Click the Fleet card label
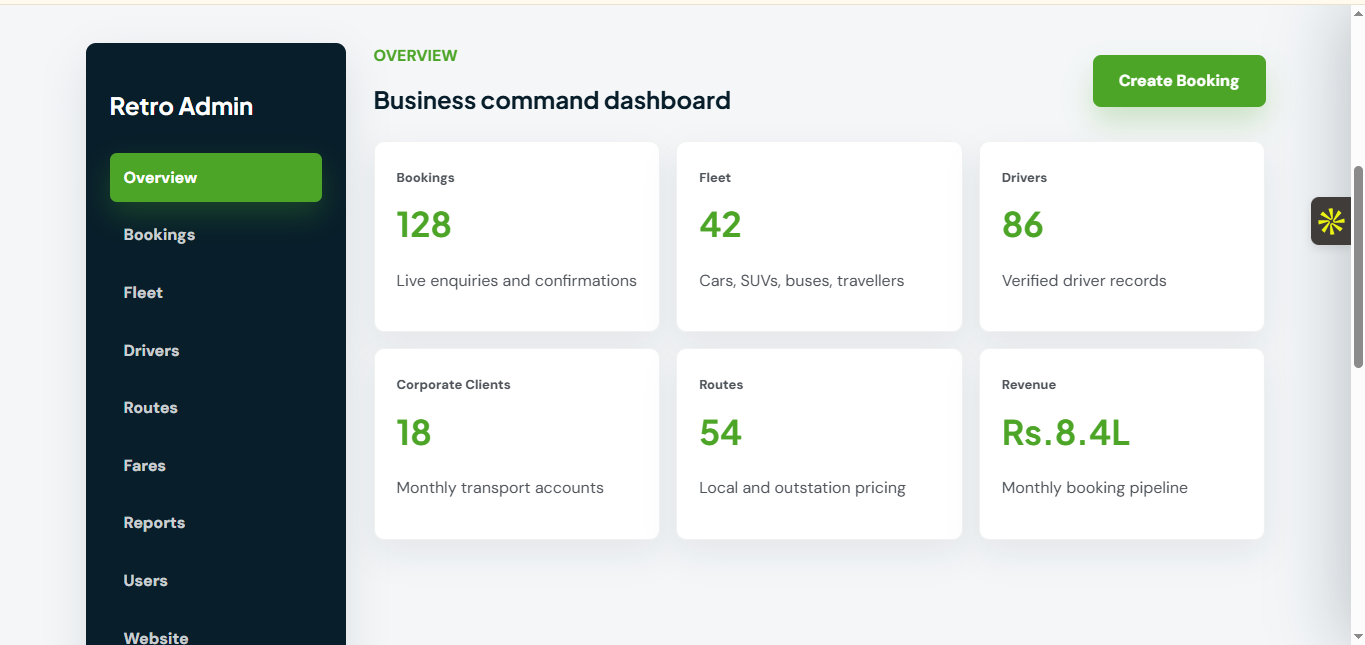The width and height of the screenshot is (1365, 645). [715, 178]
